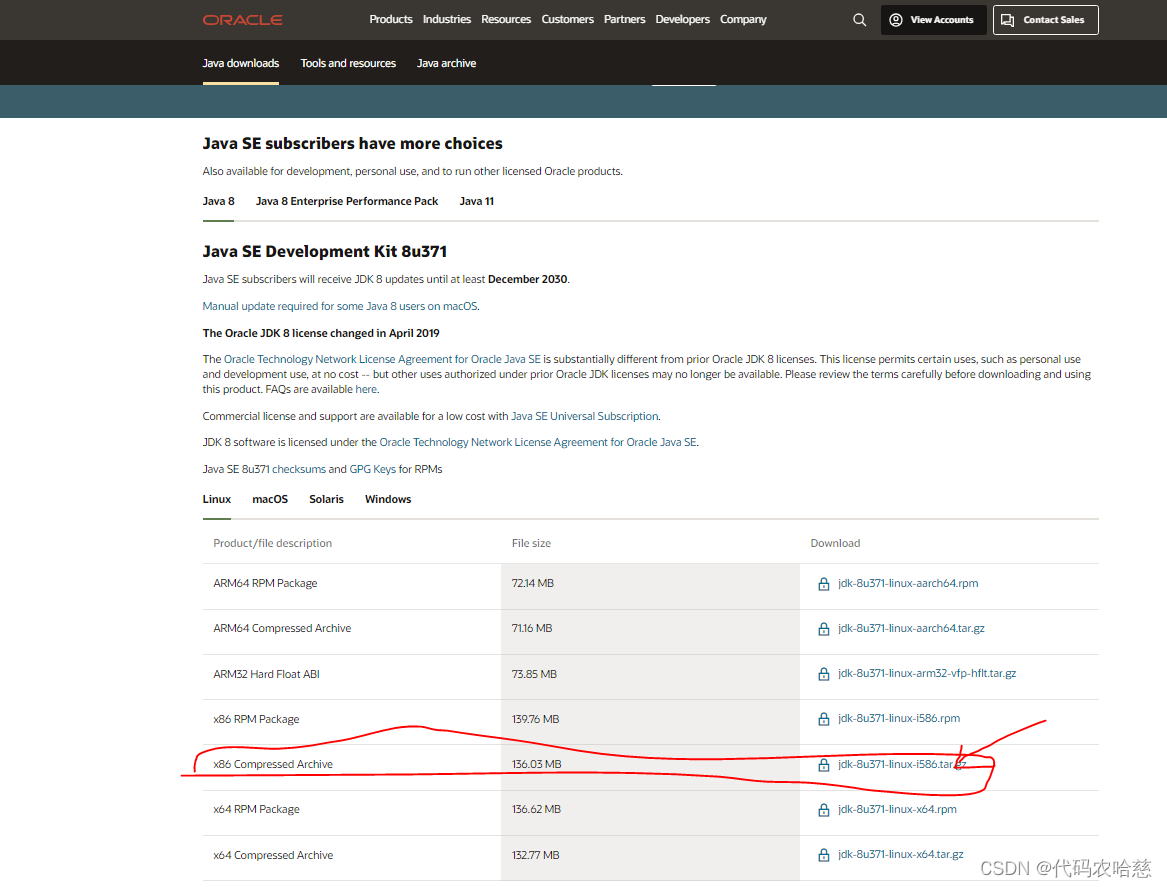Click the View Accounts button
Screen dimensions: 1167x887
pos(933,19)
